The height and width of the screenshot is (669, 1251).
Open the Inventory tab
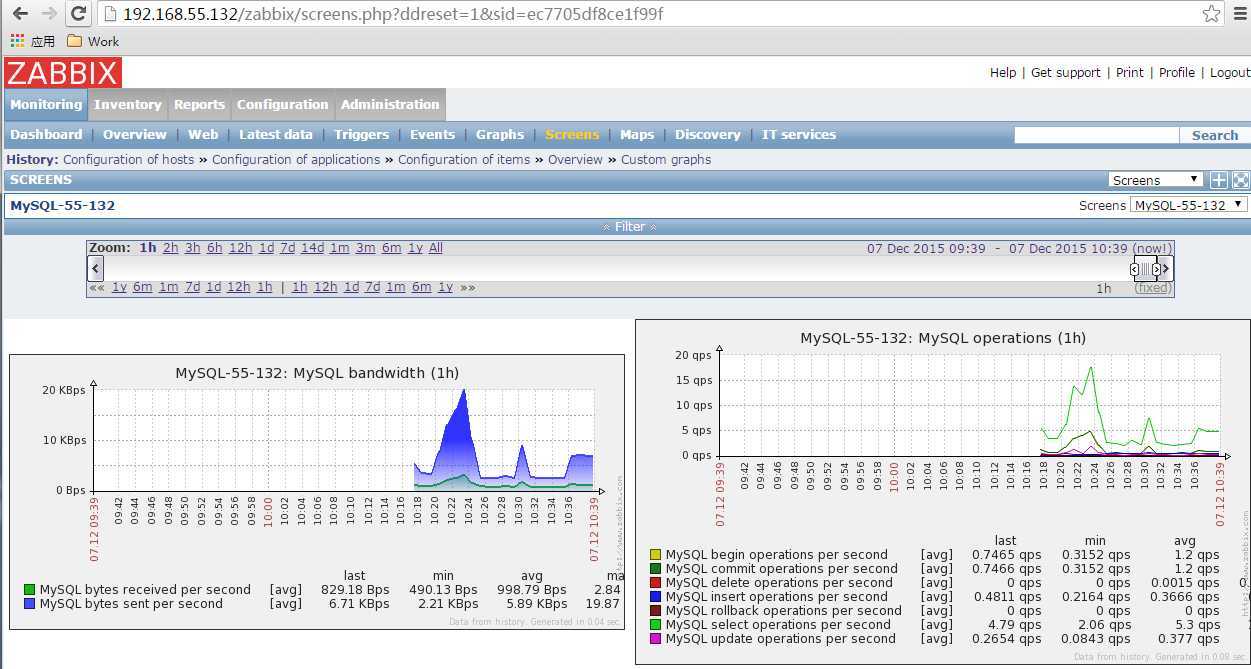(127, 104)
